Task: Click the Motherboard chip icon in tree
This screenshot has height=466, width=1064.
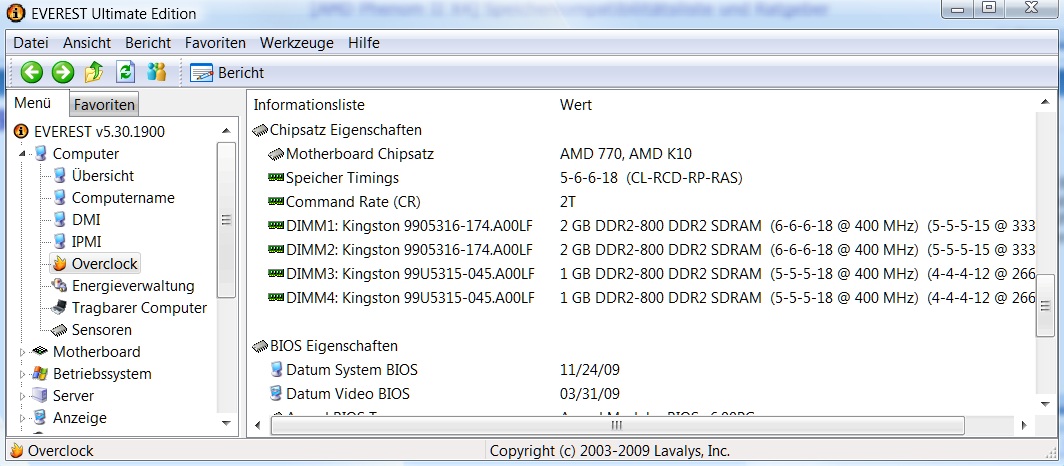Action: point(41,351)
